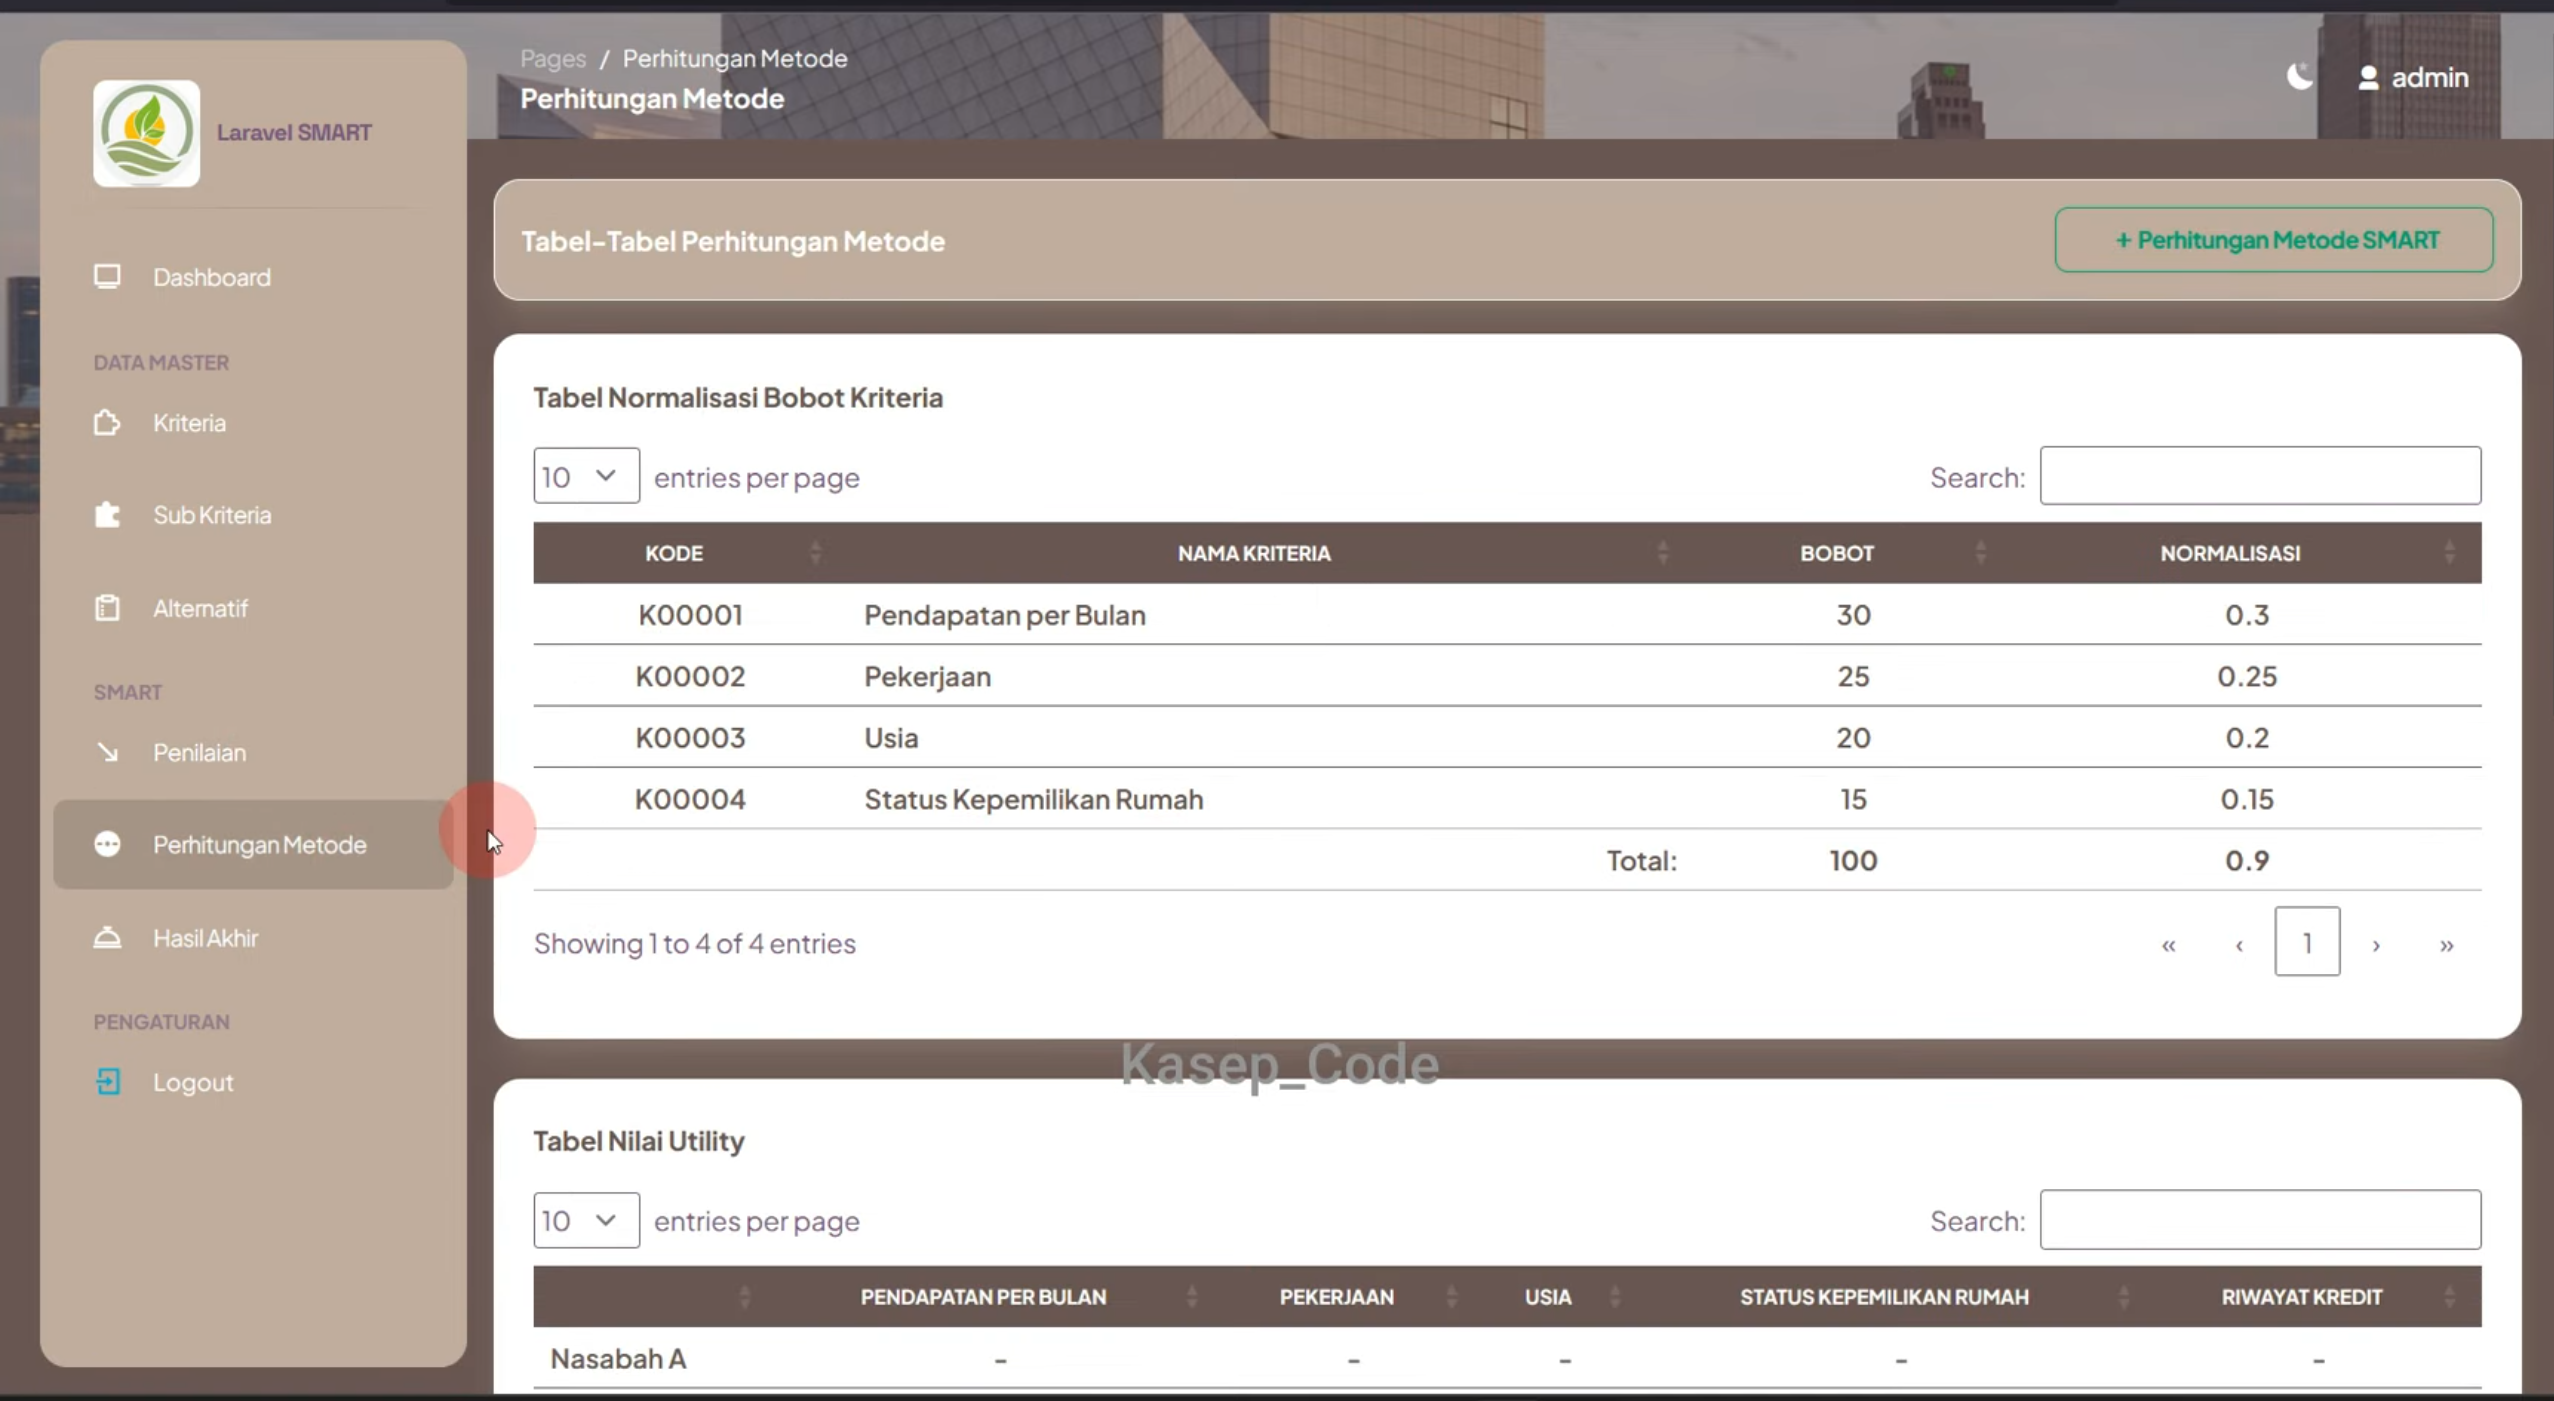Click the Laravel SMART logo image
The height and width of the screenshot is (1401, 2554).
click(x=146, y=133)
